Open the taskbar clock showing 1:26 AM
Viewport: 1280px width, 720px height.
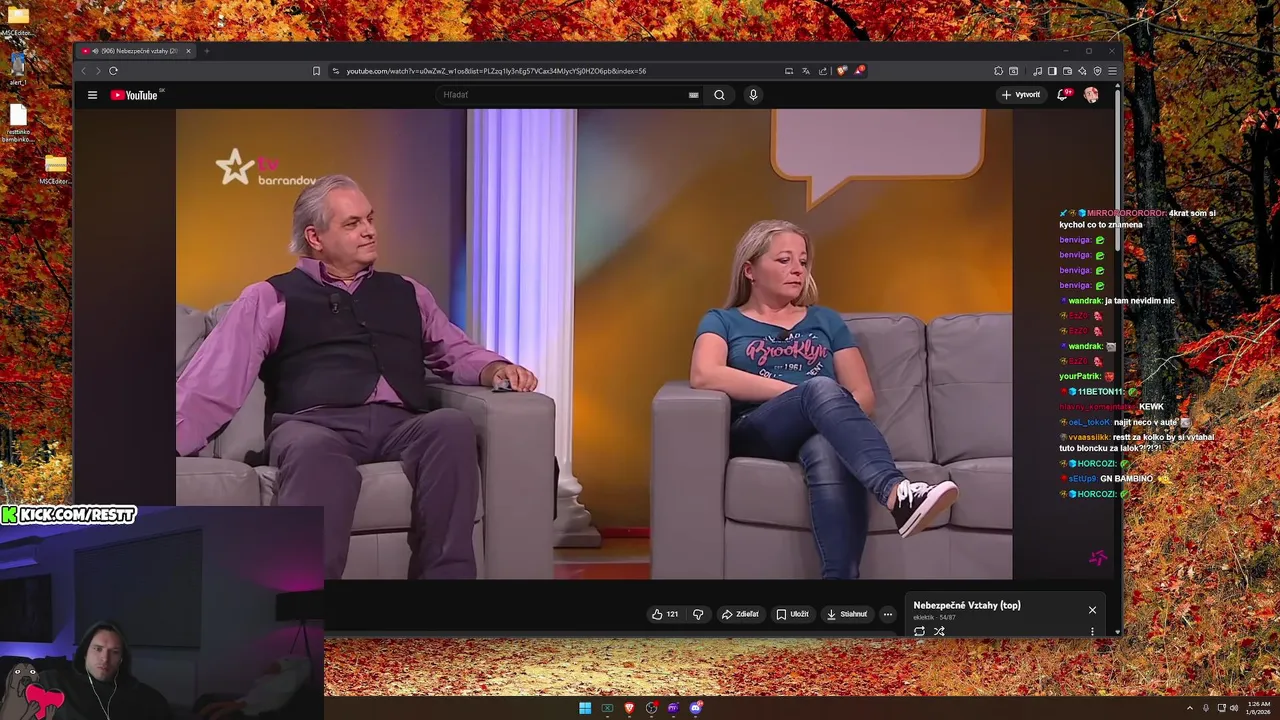(1259, 708)
